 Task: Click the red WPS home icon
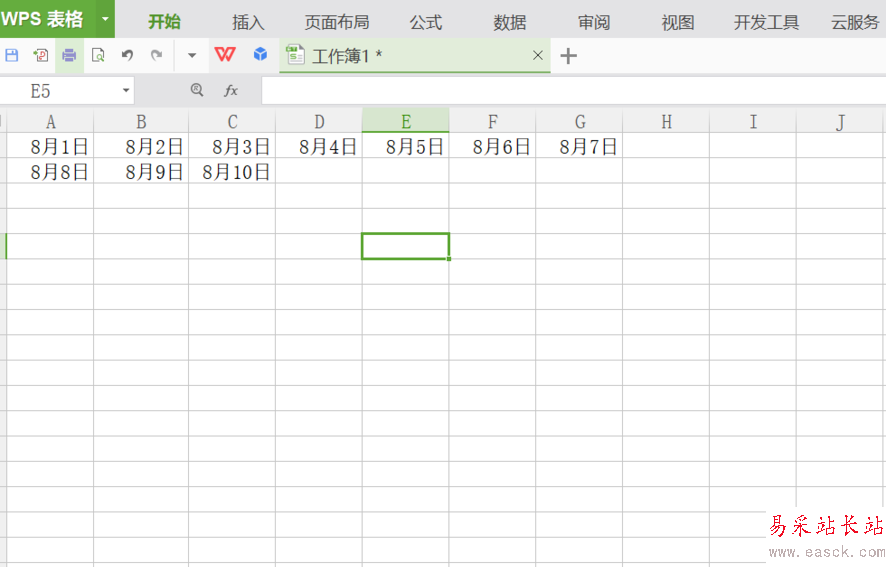click(225, 54)
